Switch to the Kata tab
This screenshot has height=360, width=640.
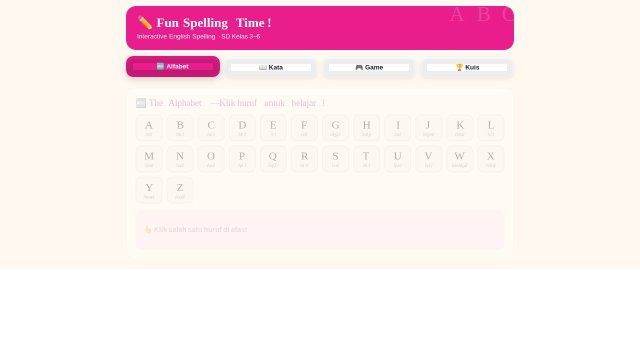(x=271, y=68)
